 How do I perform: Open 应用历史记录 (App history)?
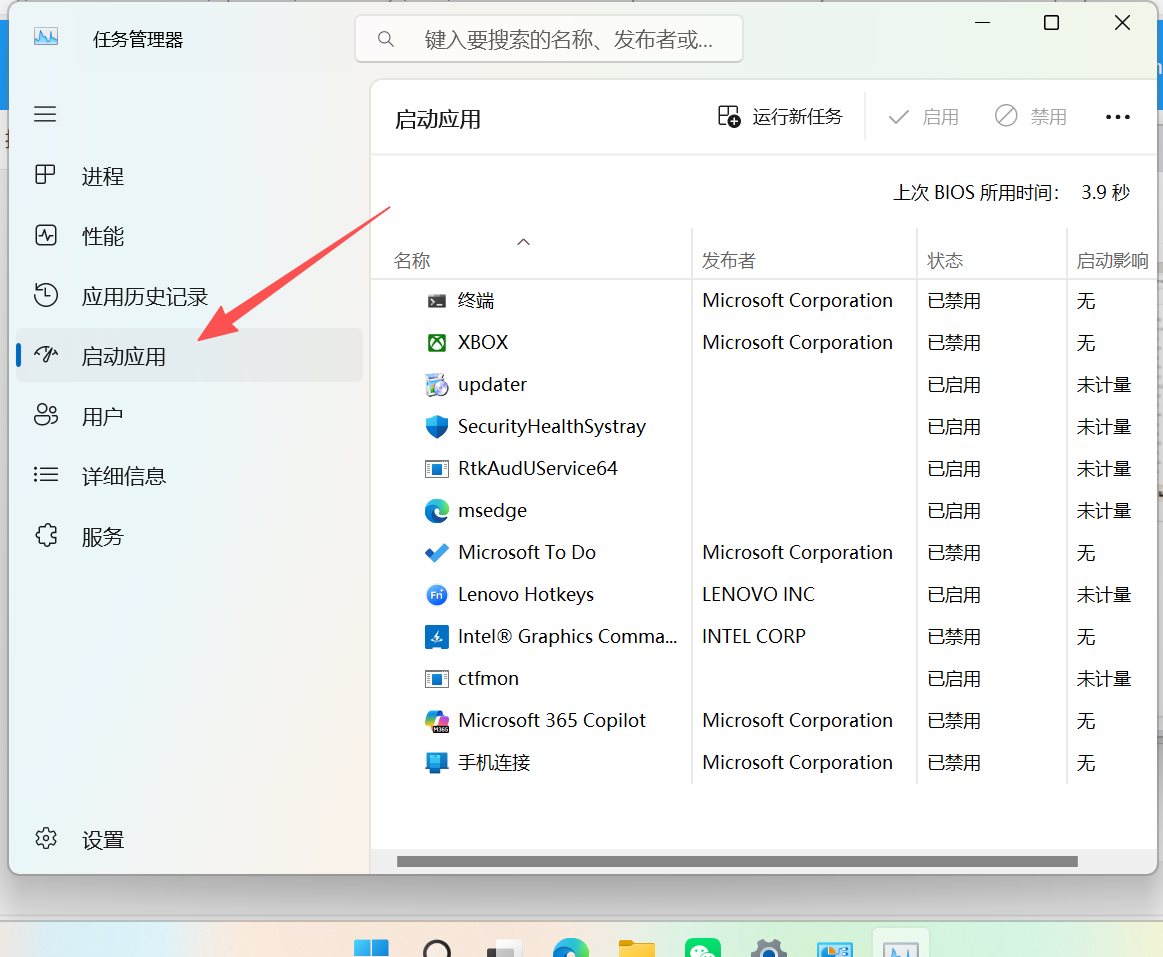pos(188,296)
